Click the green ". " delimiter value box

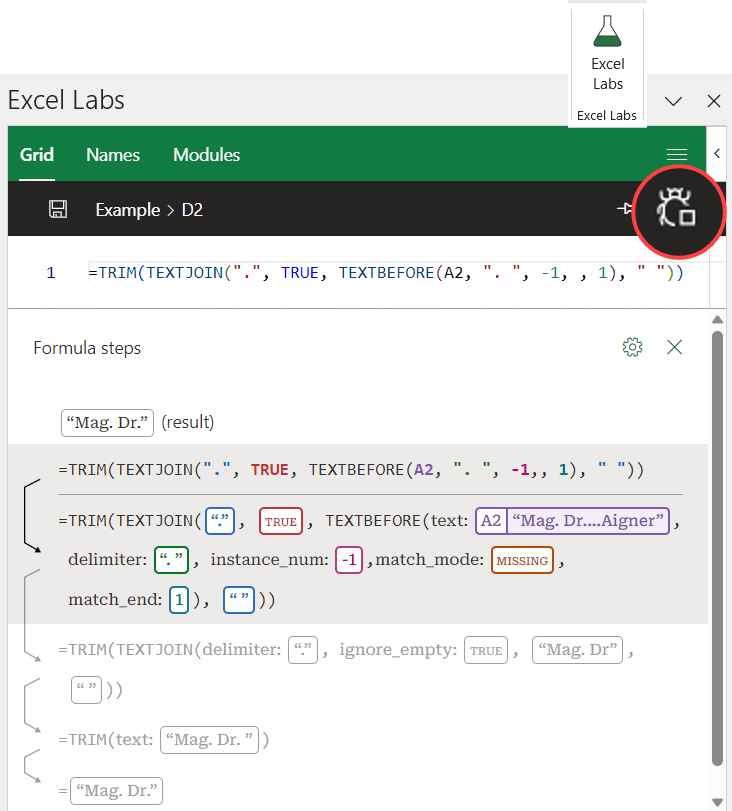coord(171,560)
